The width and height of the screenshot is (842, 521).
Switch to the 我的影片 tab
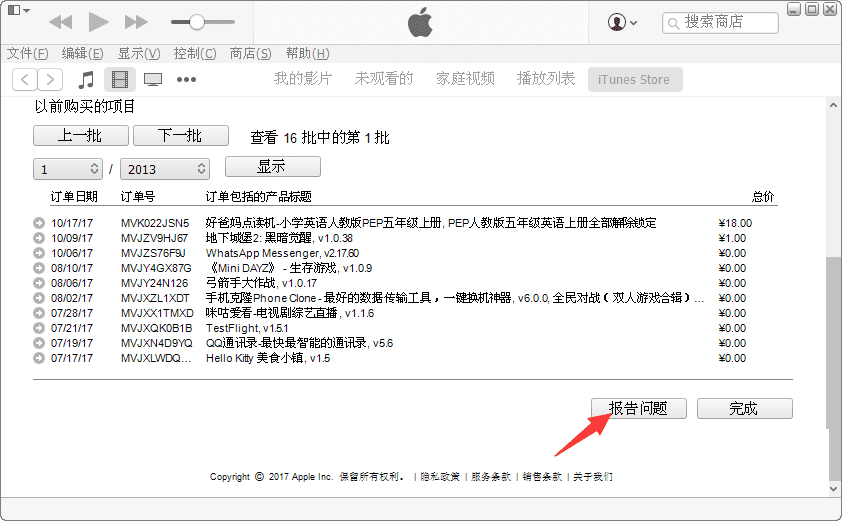pos(303,79)
